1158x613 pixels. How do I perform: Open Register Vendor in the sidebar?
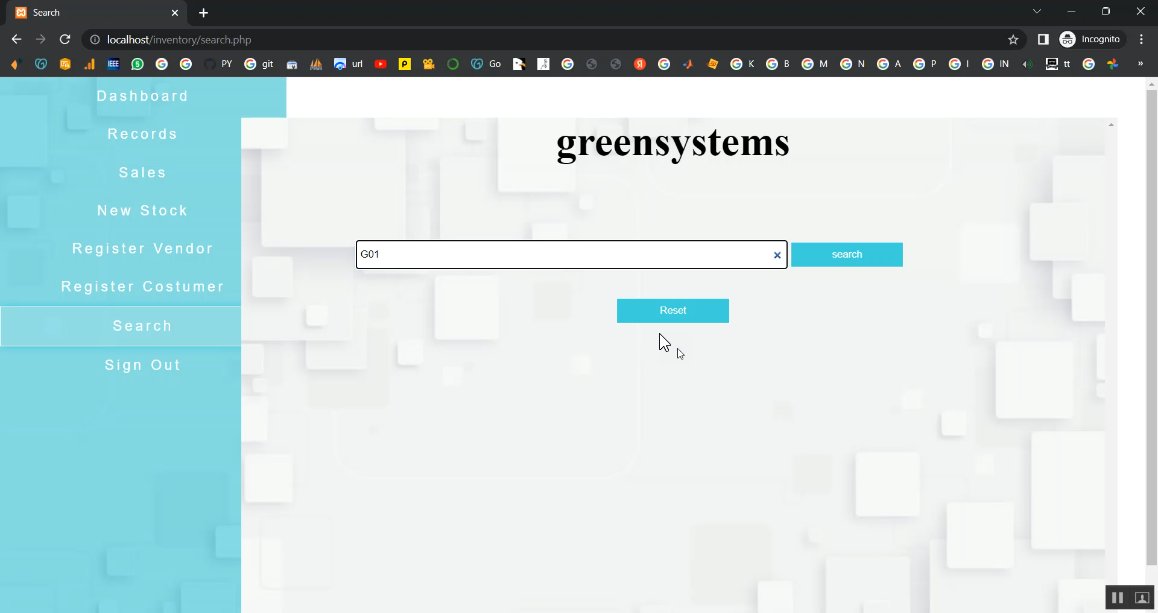coord(142,248)
